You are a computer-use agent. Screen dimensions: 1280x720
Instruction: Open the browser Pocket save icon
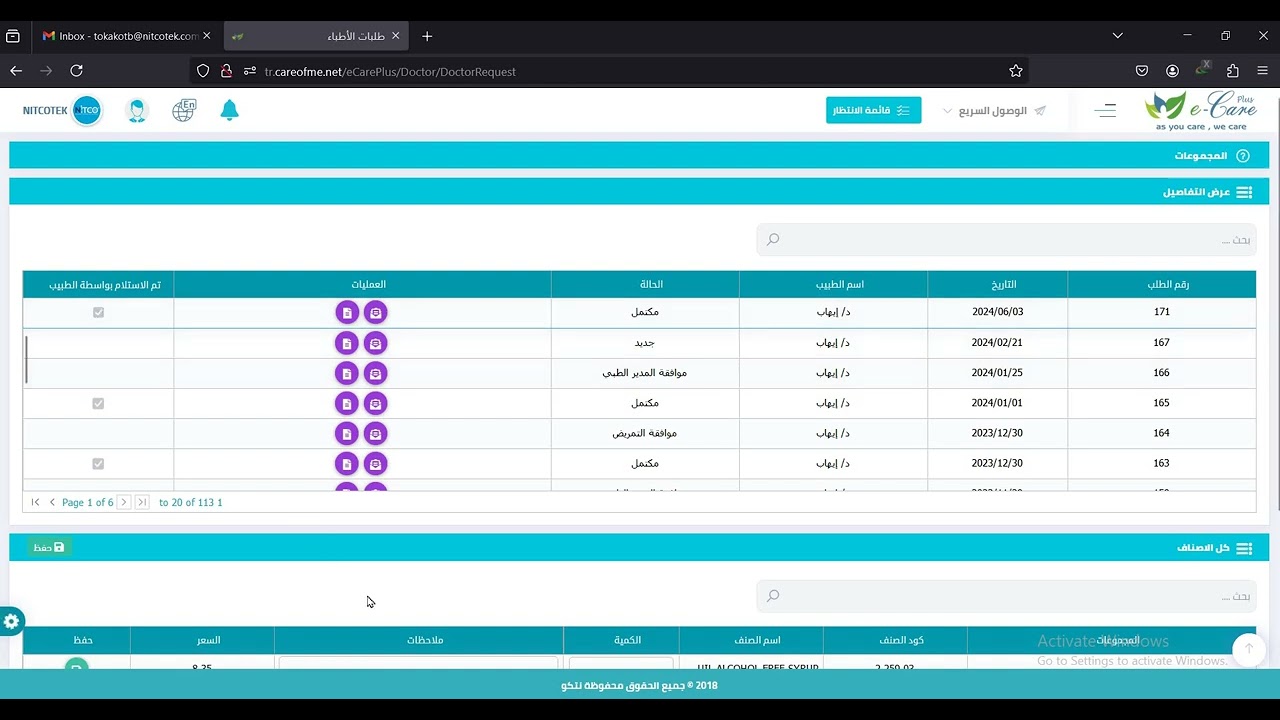click(x=1142, y=71)
